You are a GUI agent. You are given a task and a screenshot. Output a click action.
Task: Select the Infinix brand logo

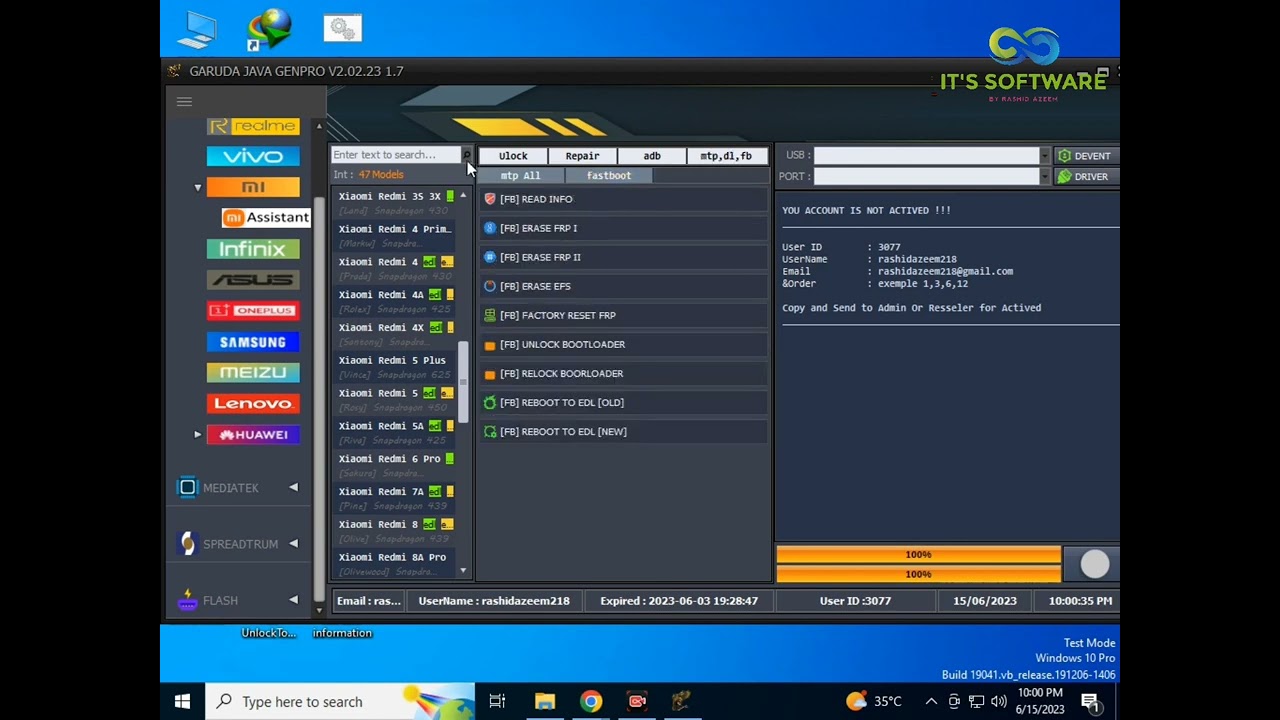click(253, 248)
